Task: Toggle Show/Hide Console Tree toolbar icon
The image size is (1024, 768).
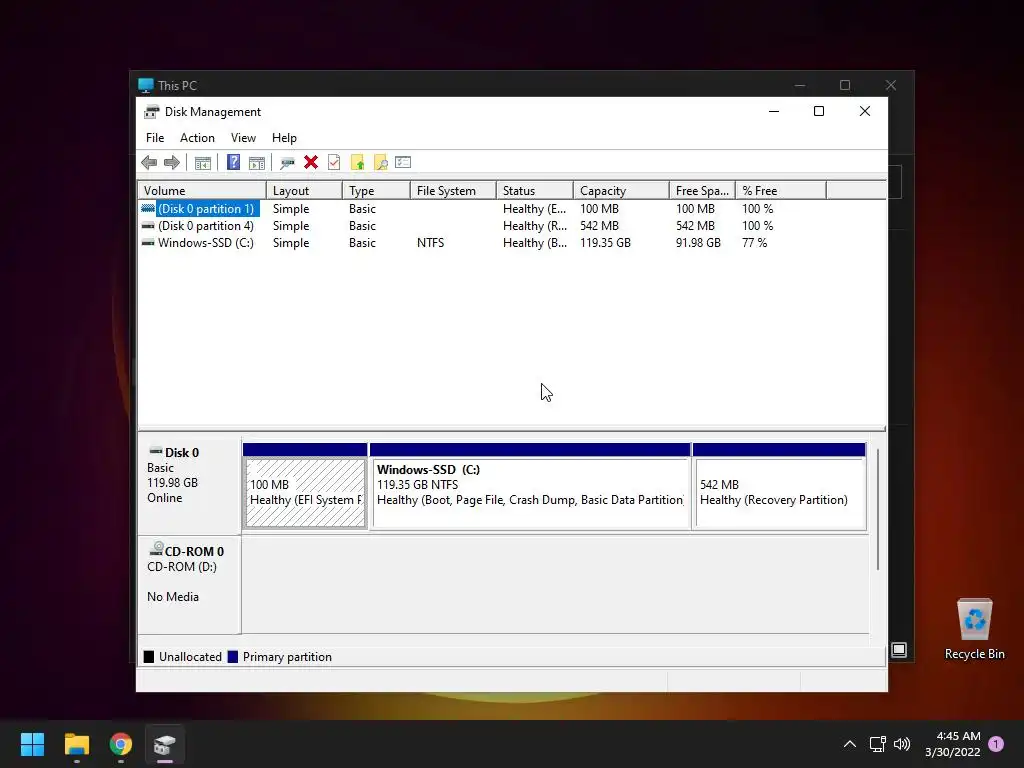Action: coord(203,163)
